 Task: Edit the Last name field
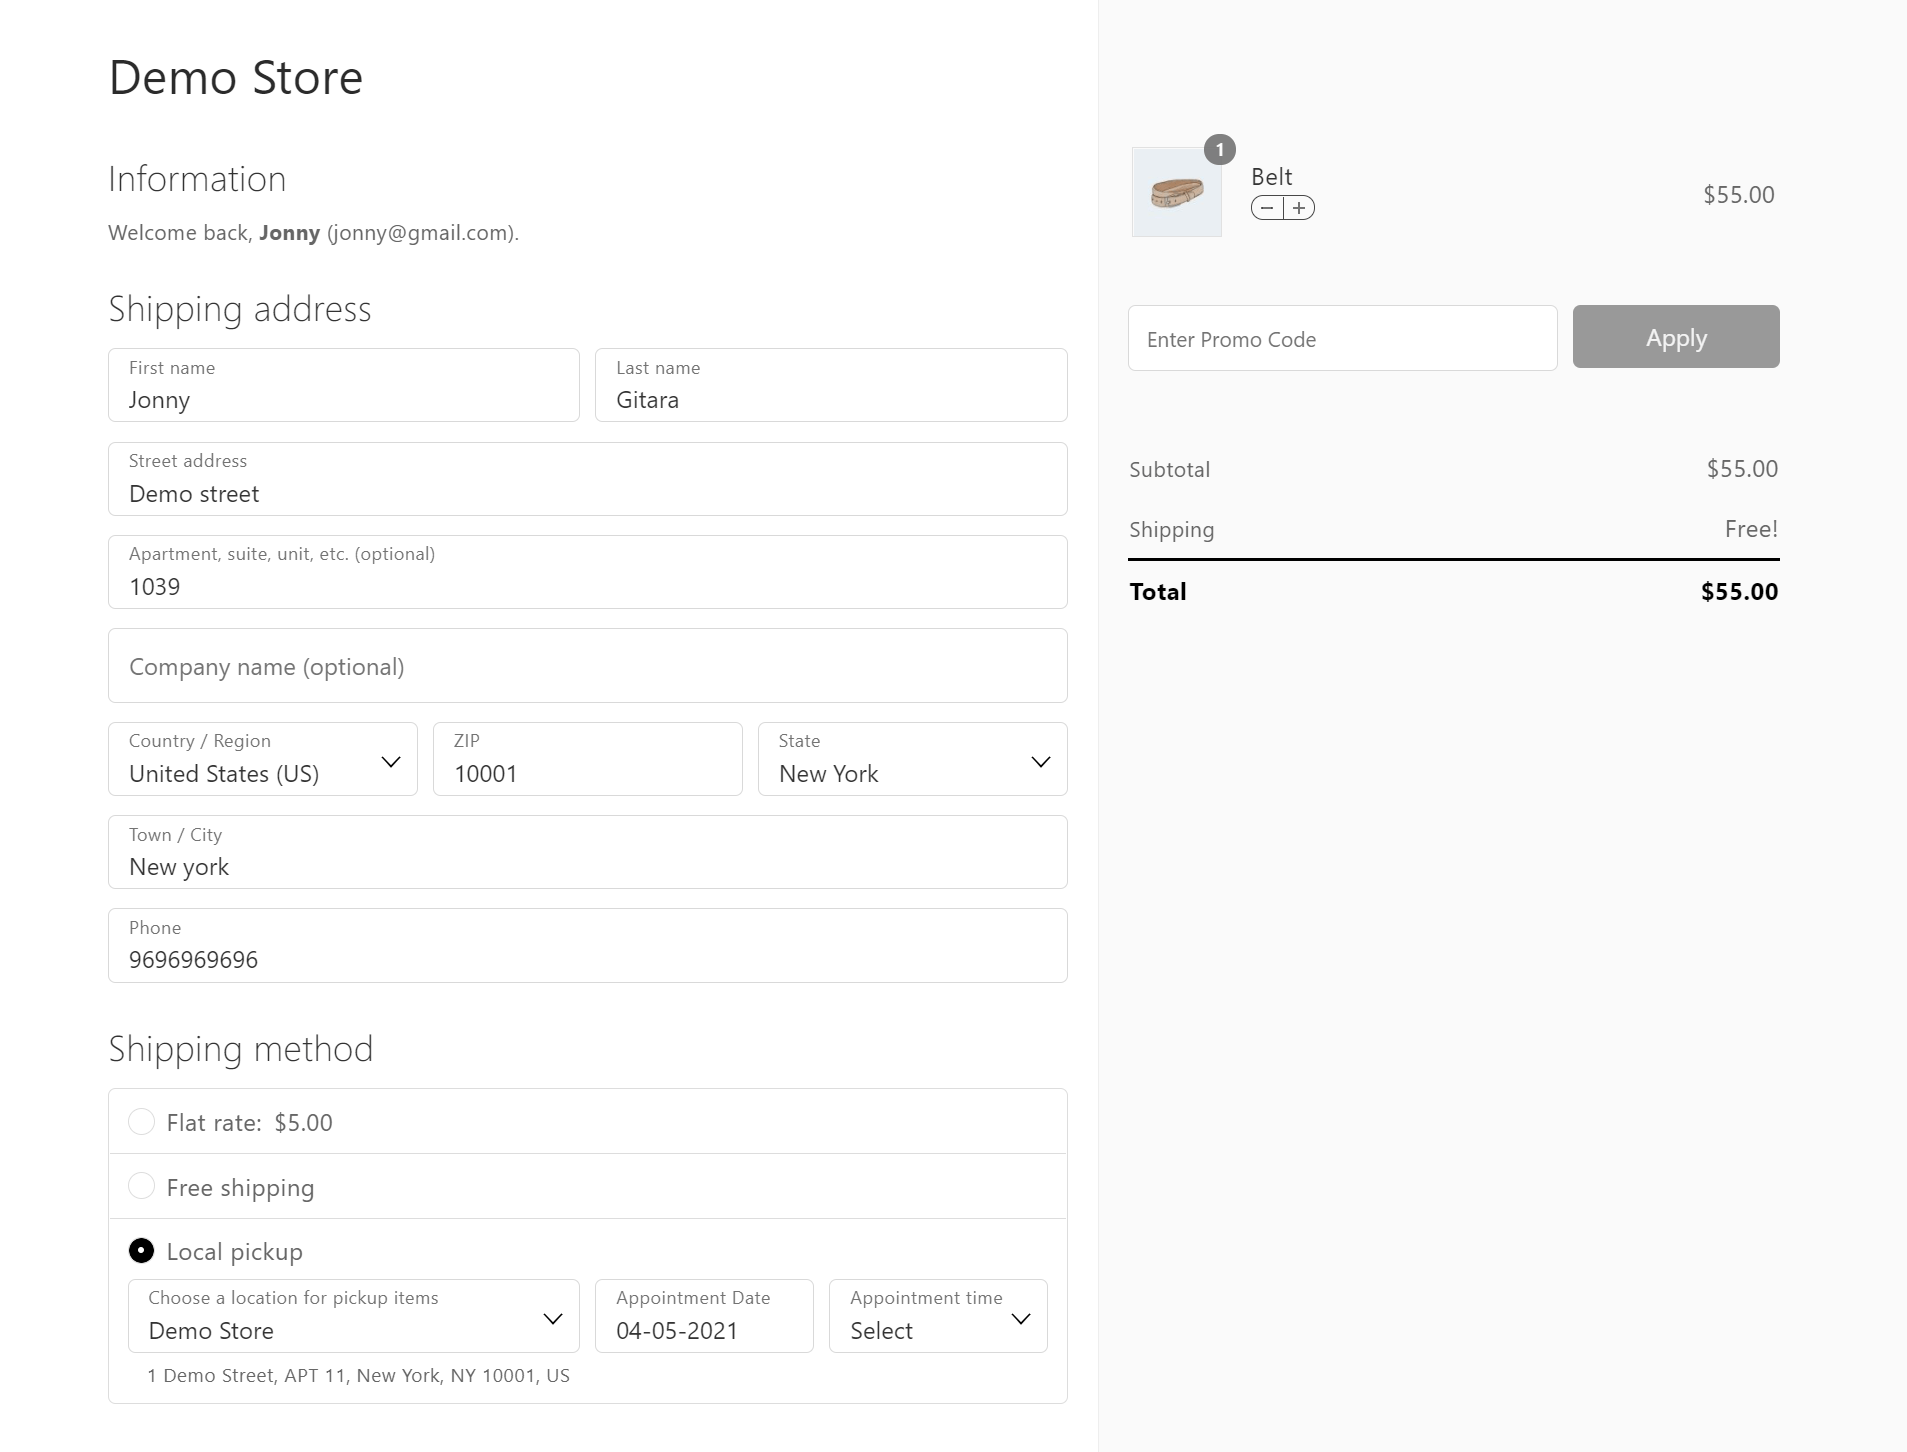pos(830,386)
